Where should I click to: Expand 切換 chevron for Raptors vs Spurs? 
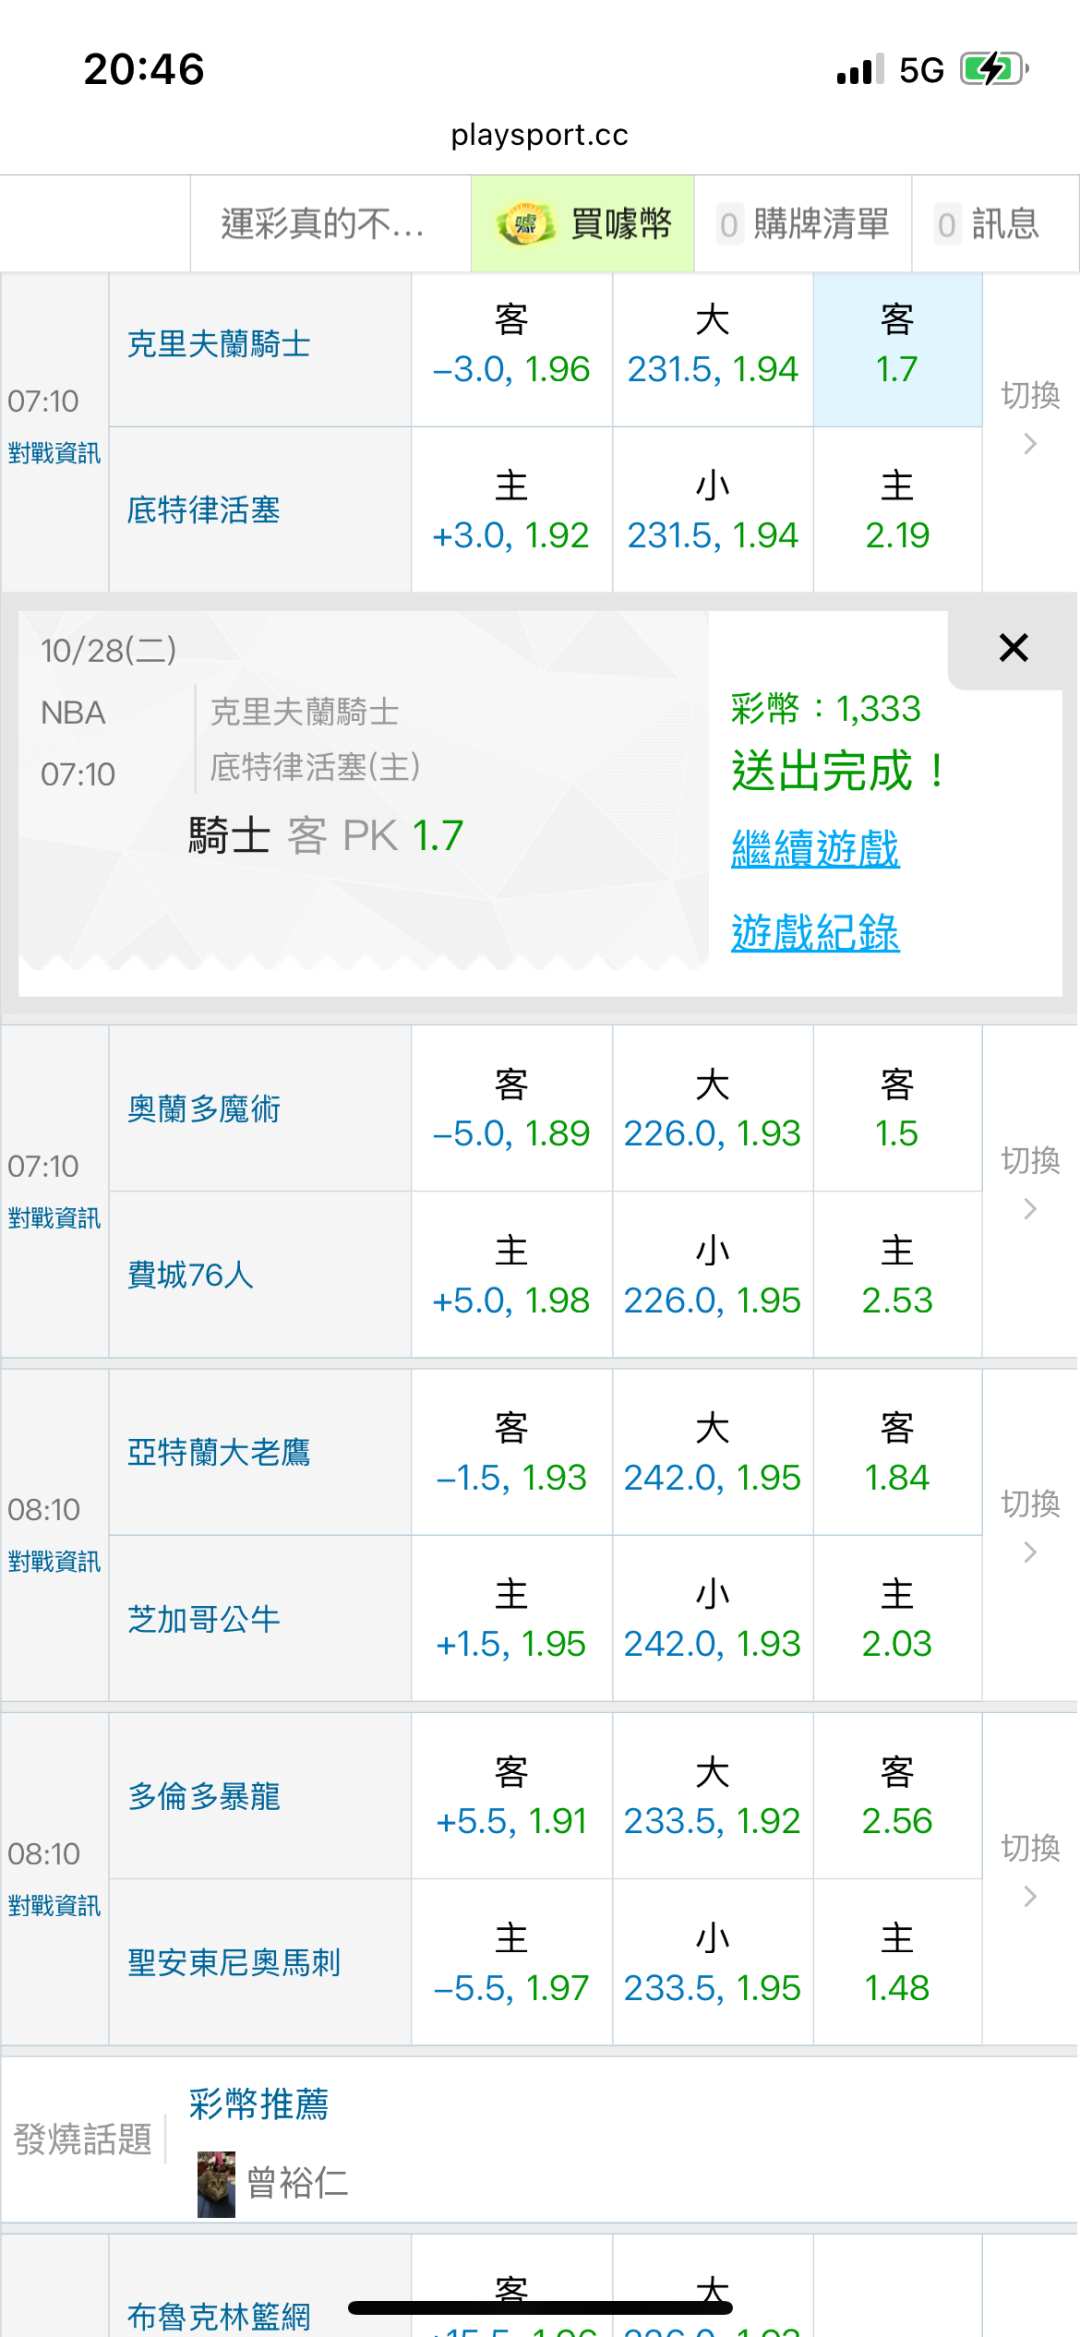[1030, 1896]
